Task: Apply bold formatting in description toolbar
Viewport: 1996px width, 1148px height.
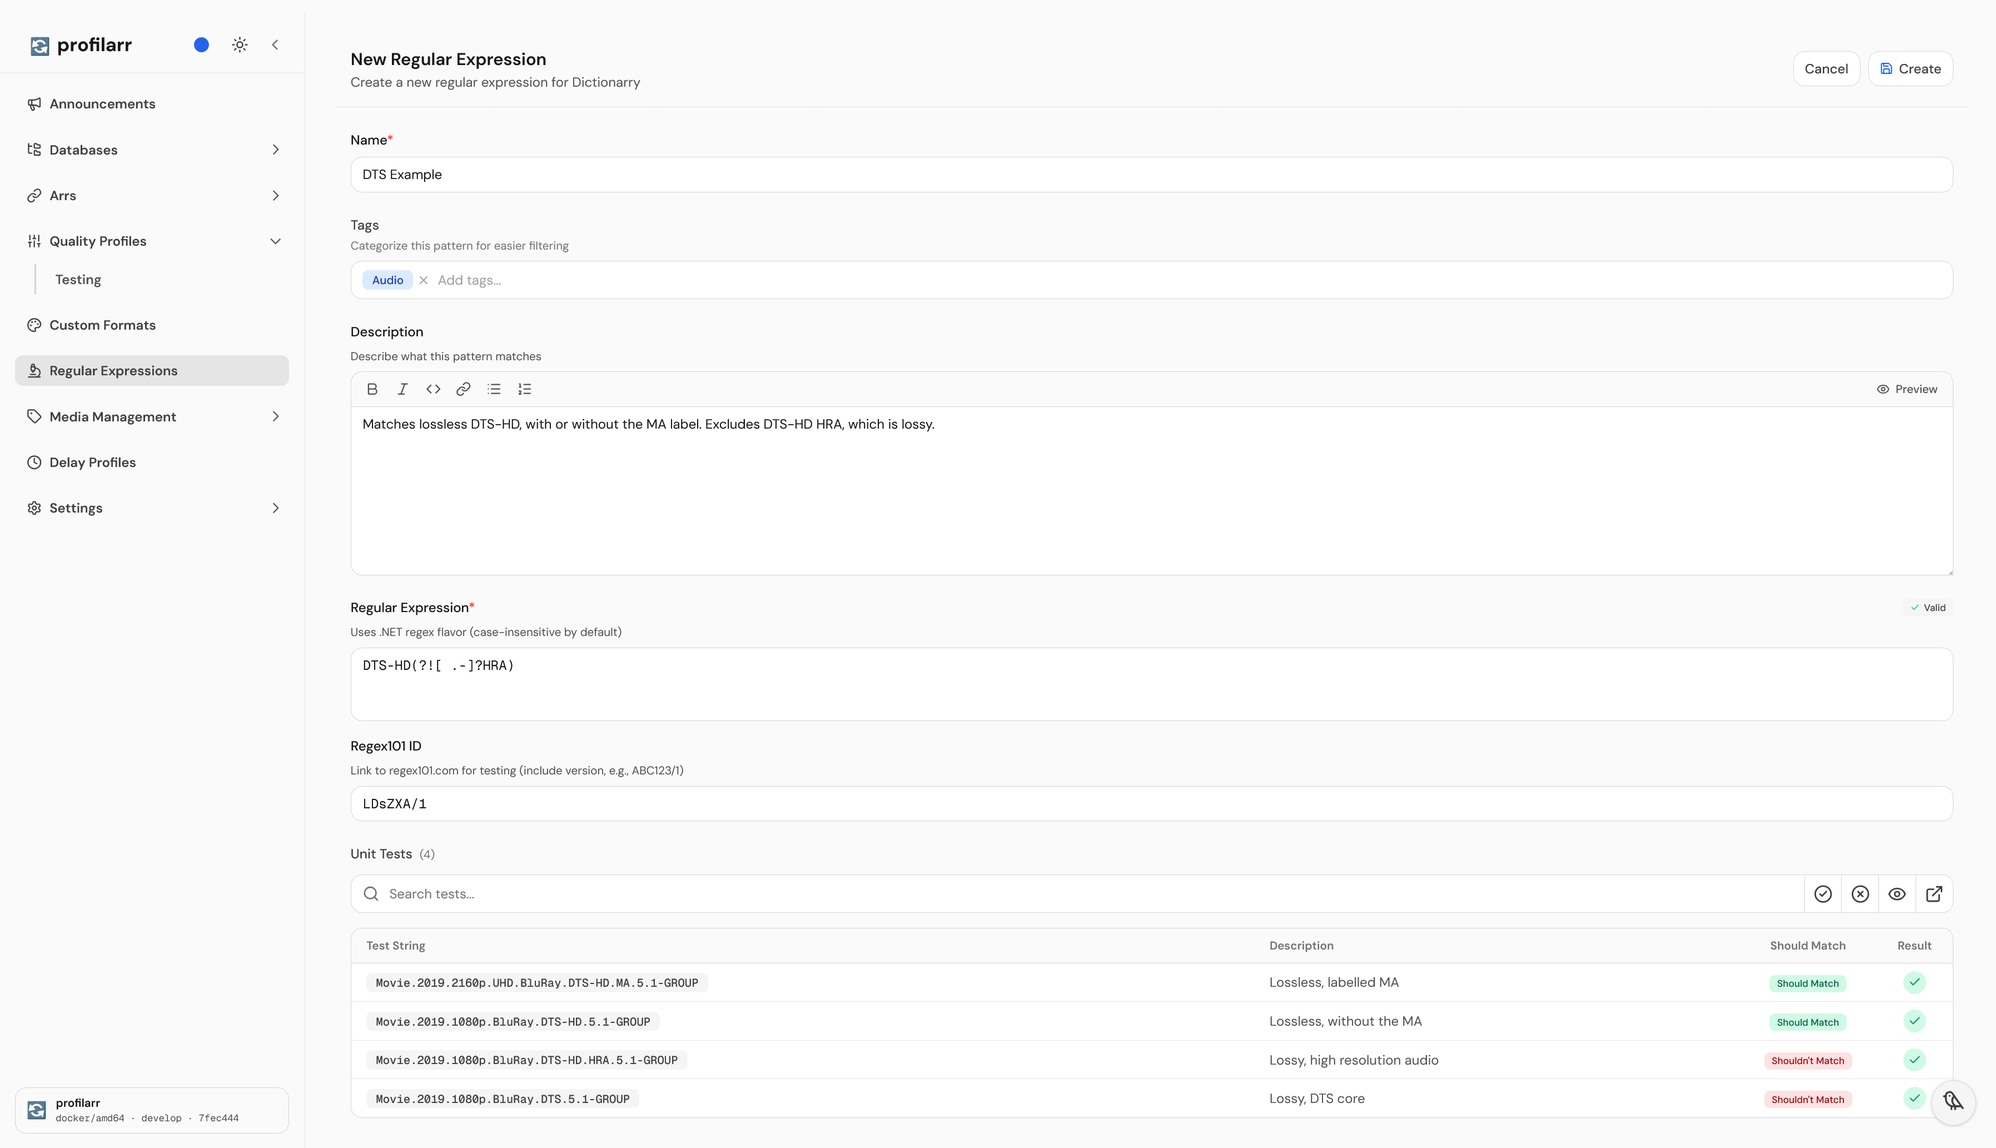Action: tap(372, 390)
